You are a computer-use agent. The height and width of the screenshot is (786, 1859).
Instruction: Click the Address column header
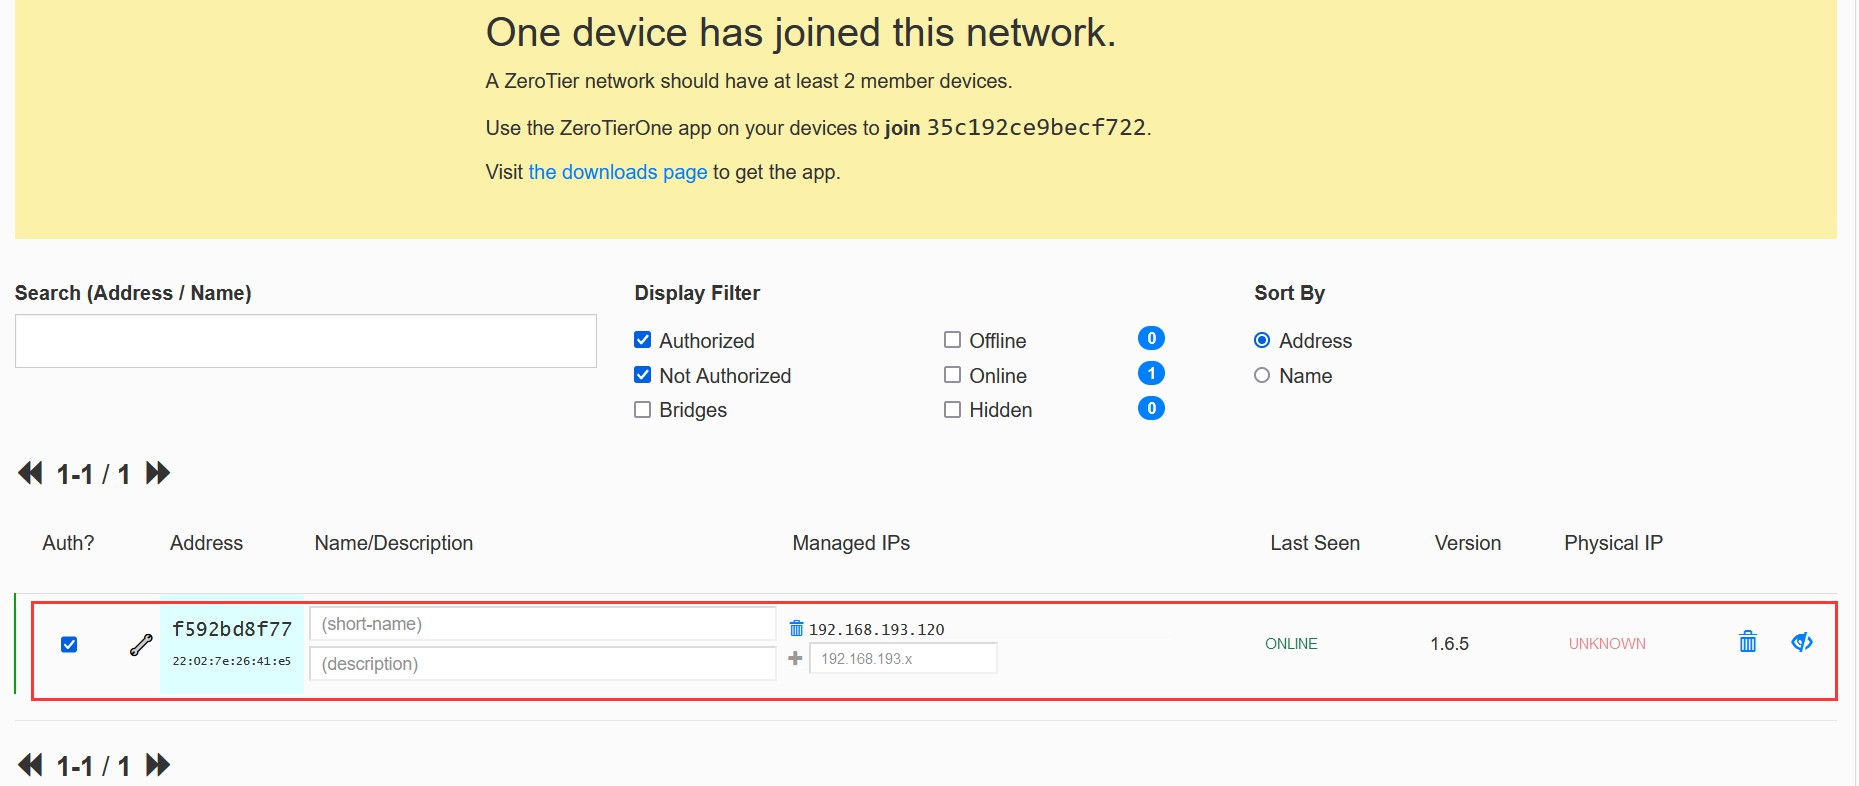[206, 543]
